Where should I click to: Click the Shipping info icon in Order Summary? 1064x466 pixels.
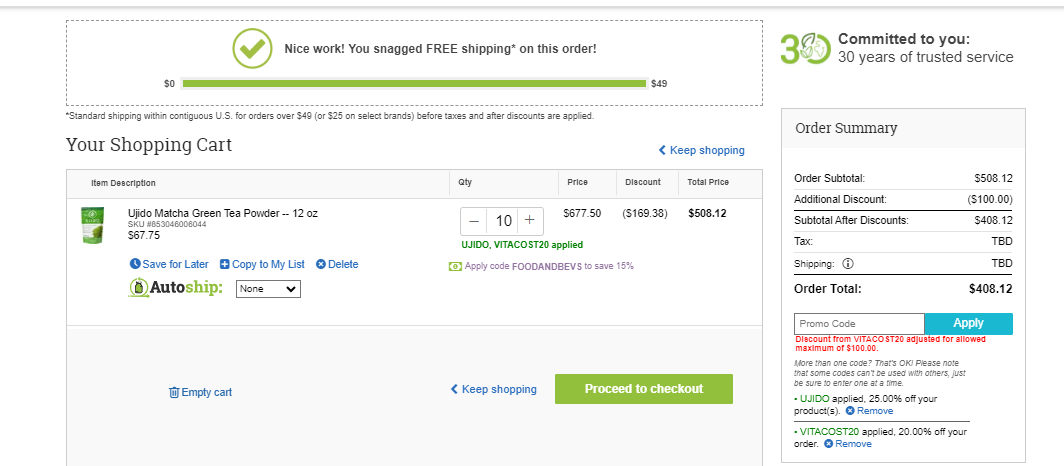pyautogui.click(x=848, y=264)
